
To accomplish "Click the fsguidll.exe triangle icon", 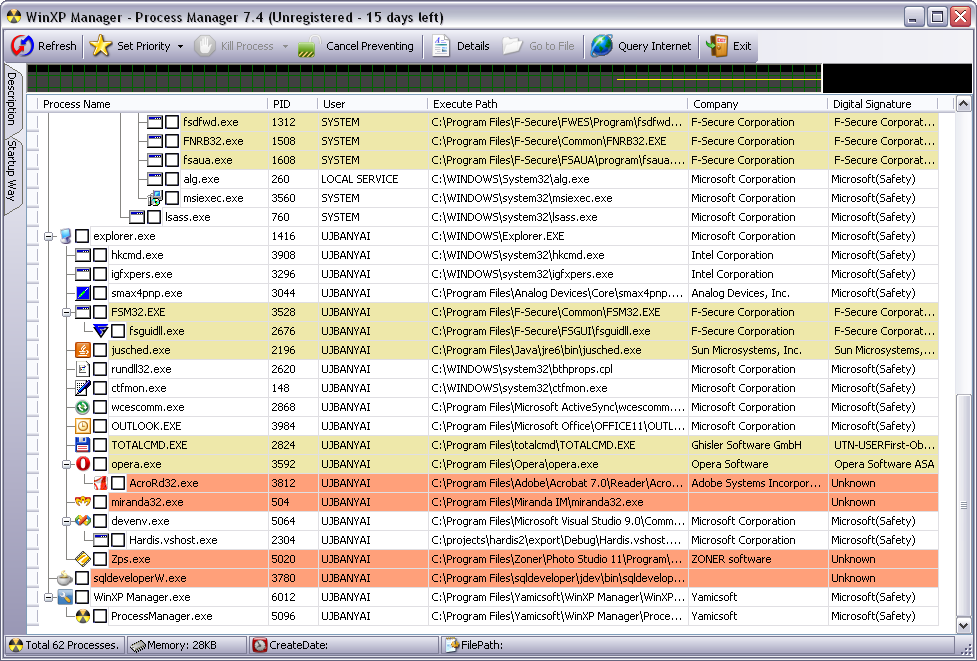I will [100, 331].
